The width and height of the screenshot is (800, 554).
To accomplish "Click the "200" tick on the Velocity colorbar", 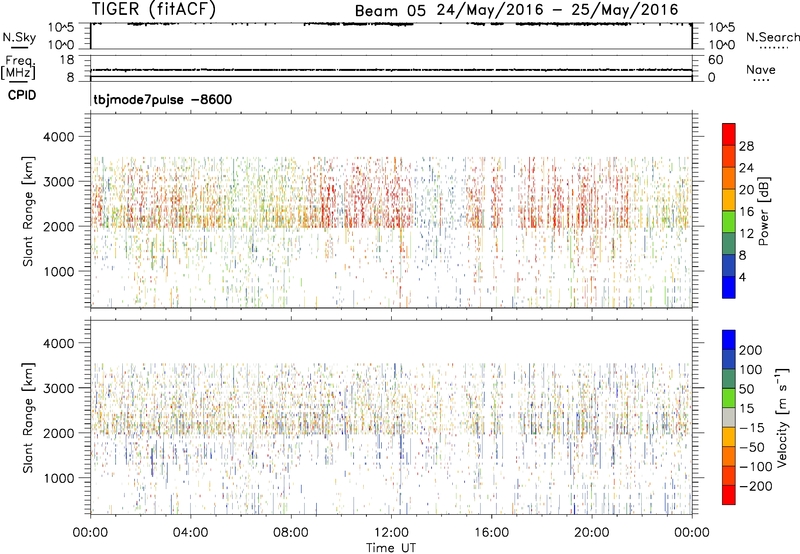I will tap(751, 350).
